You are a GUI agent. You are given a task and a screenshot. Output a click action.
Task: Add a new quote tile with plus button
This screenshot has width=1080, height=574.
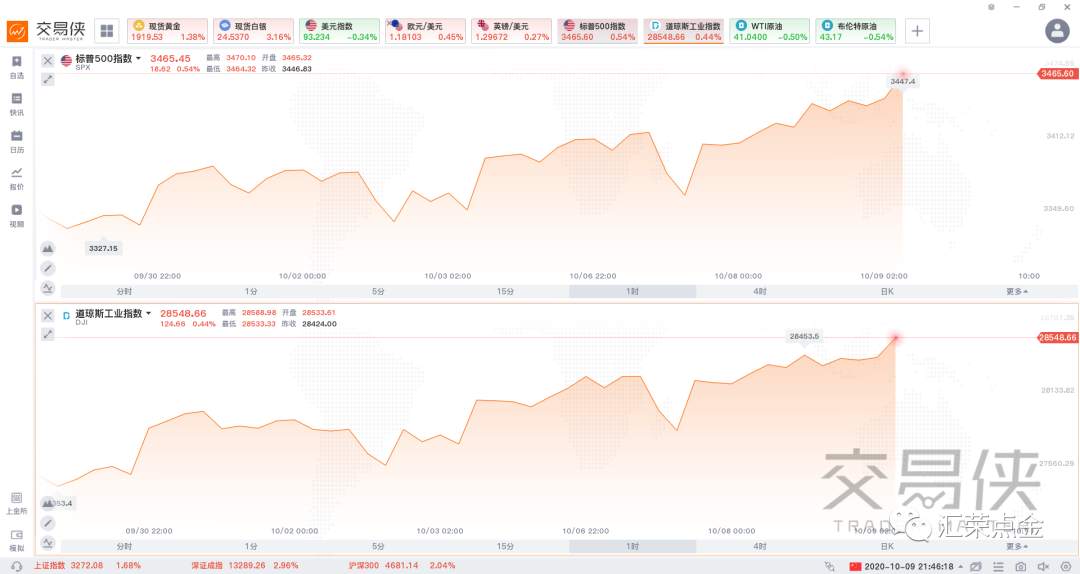917,31
